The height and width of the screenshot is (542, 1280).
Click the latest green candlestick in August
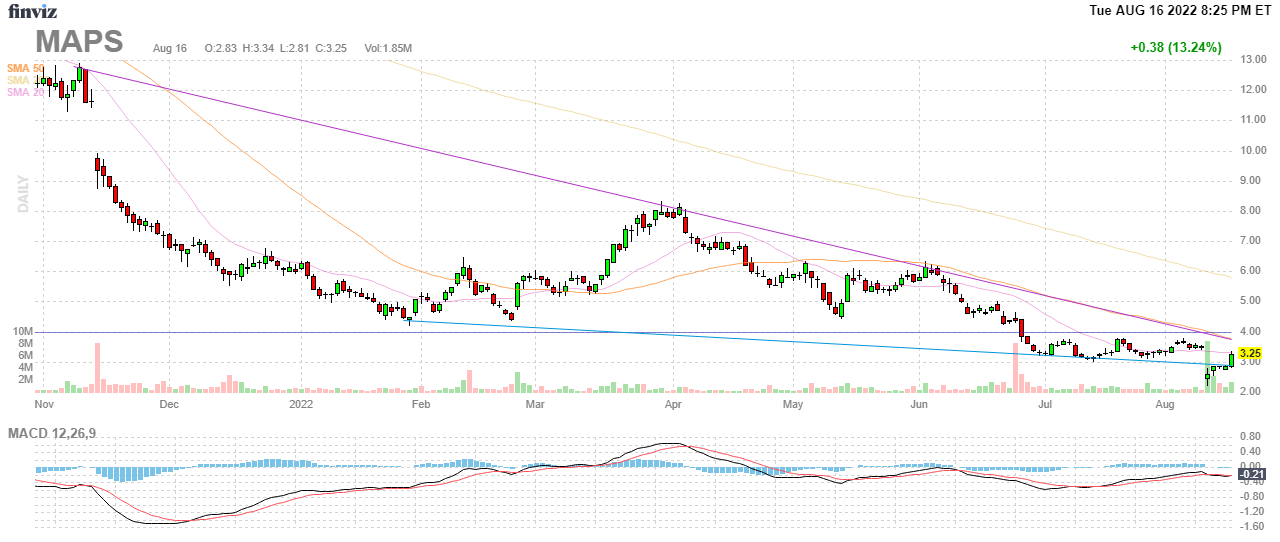pyautogui.click(x=1231, y=361)
